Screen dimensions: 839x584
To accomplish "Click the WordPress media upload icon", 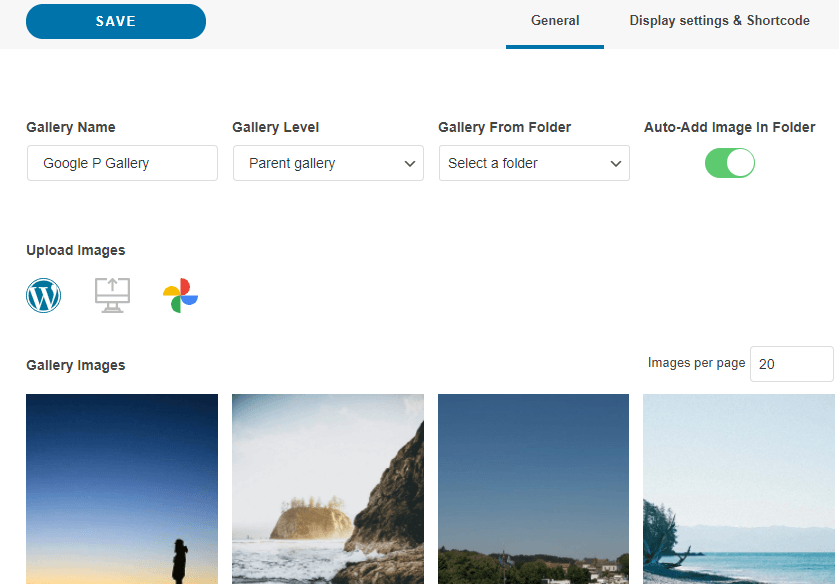I will tap(43, 296).
